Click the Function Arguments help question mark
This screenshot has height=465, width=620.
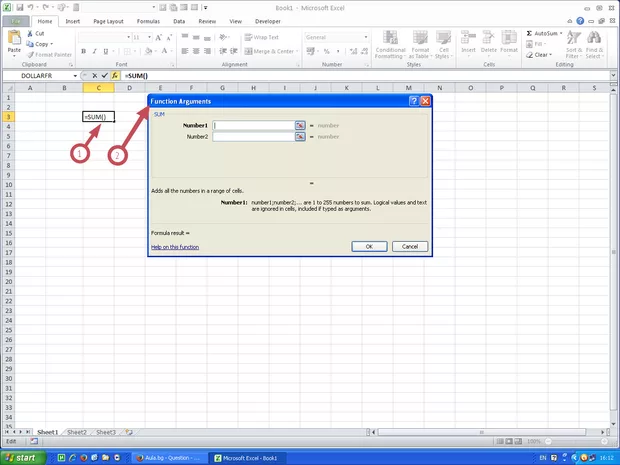(x=413, y=102)
